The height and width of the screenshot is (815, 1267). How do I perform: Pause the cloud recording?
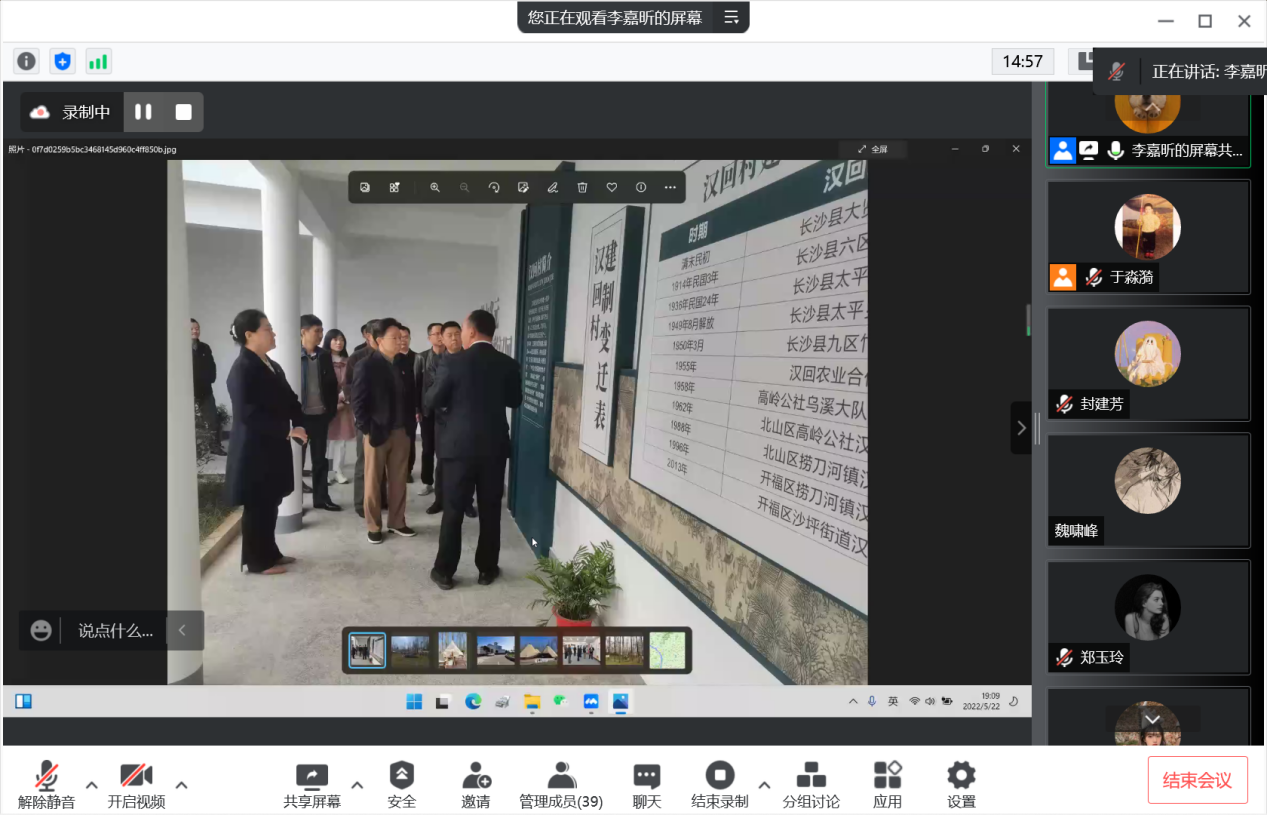coord(144,112)
